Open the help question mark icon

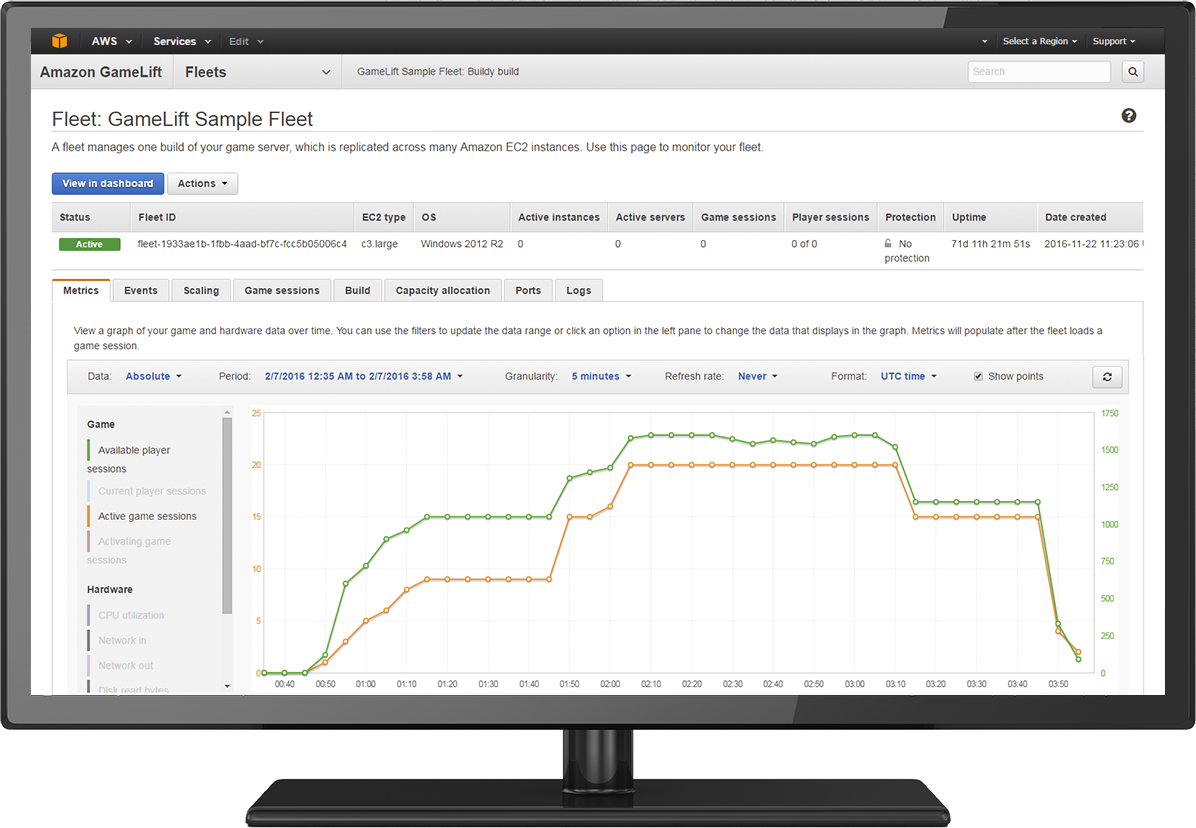[1129, 116]
